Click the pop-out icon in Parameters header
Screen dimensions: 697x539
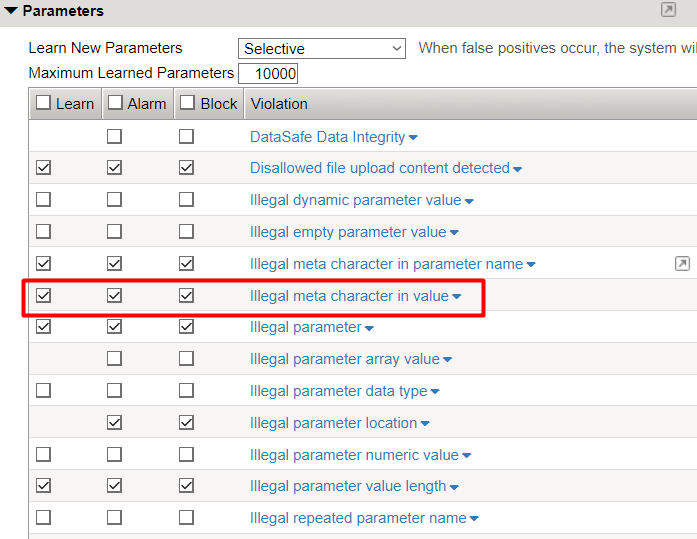click(668, 10)
